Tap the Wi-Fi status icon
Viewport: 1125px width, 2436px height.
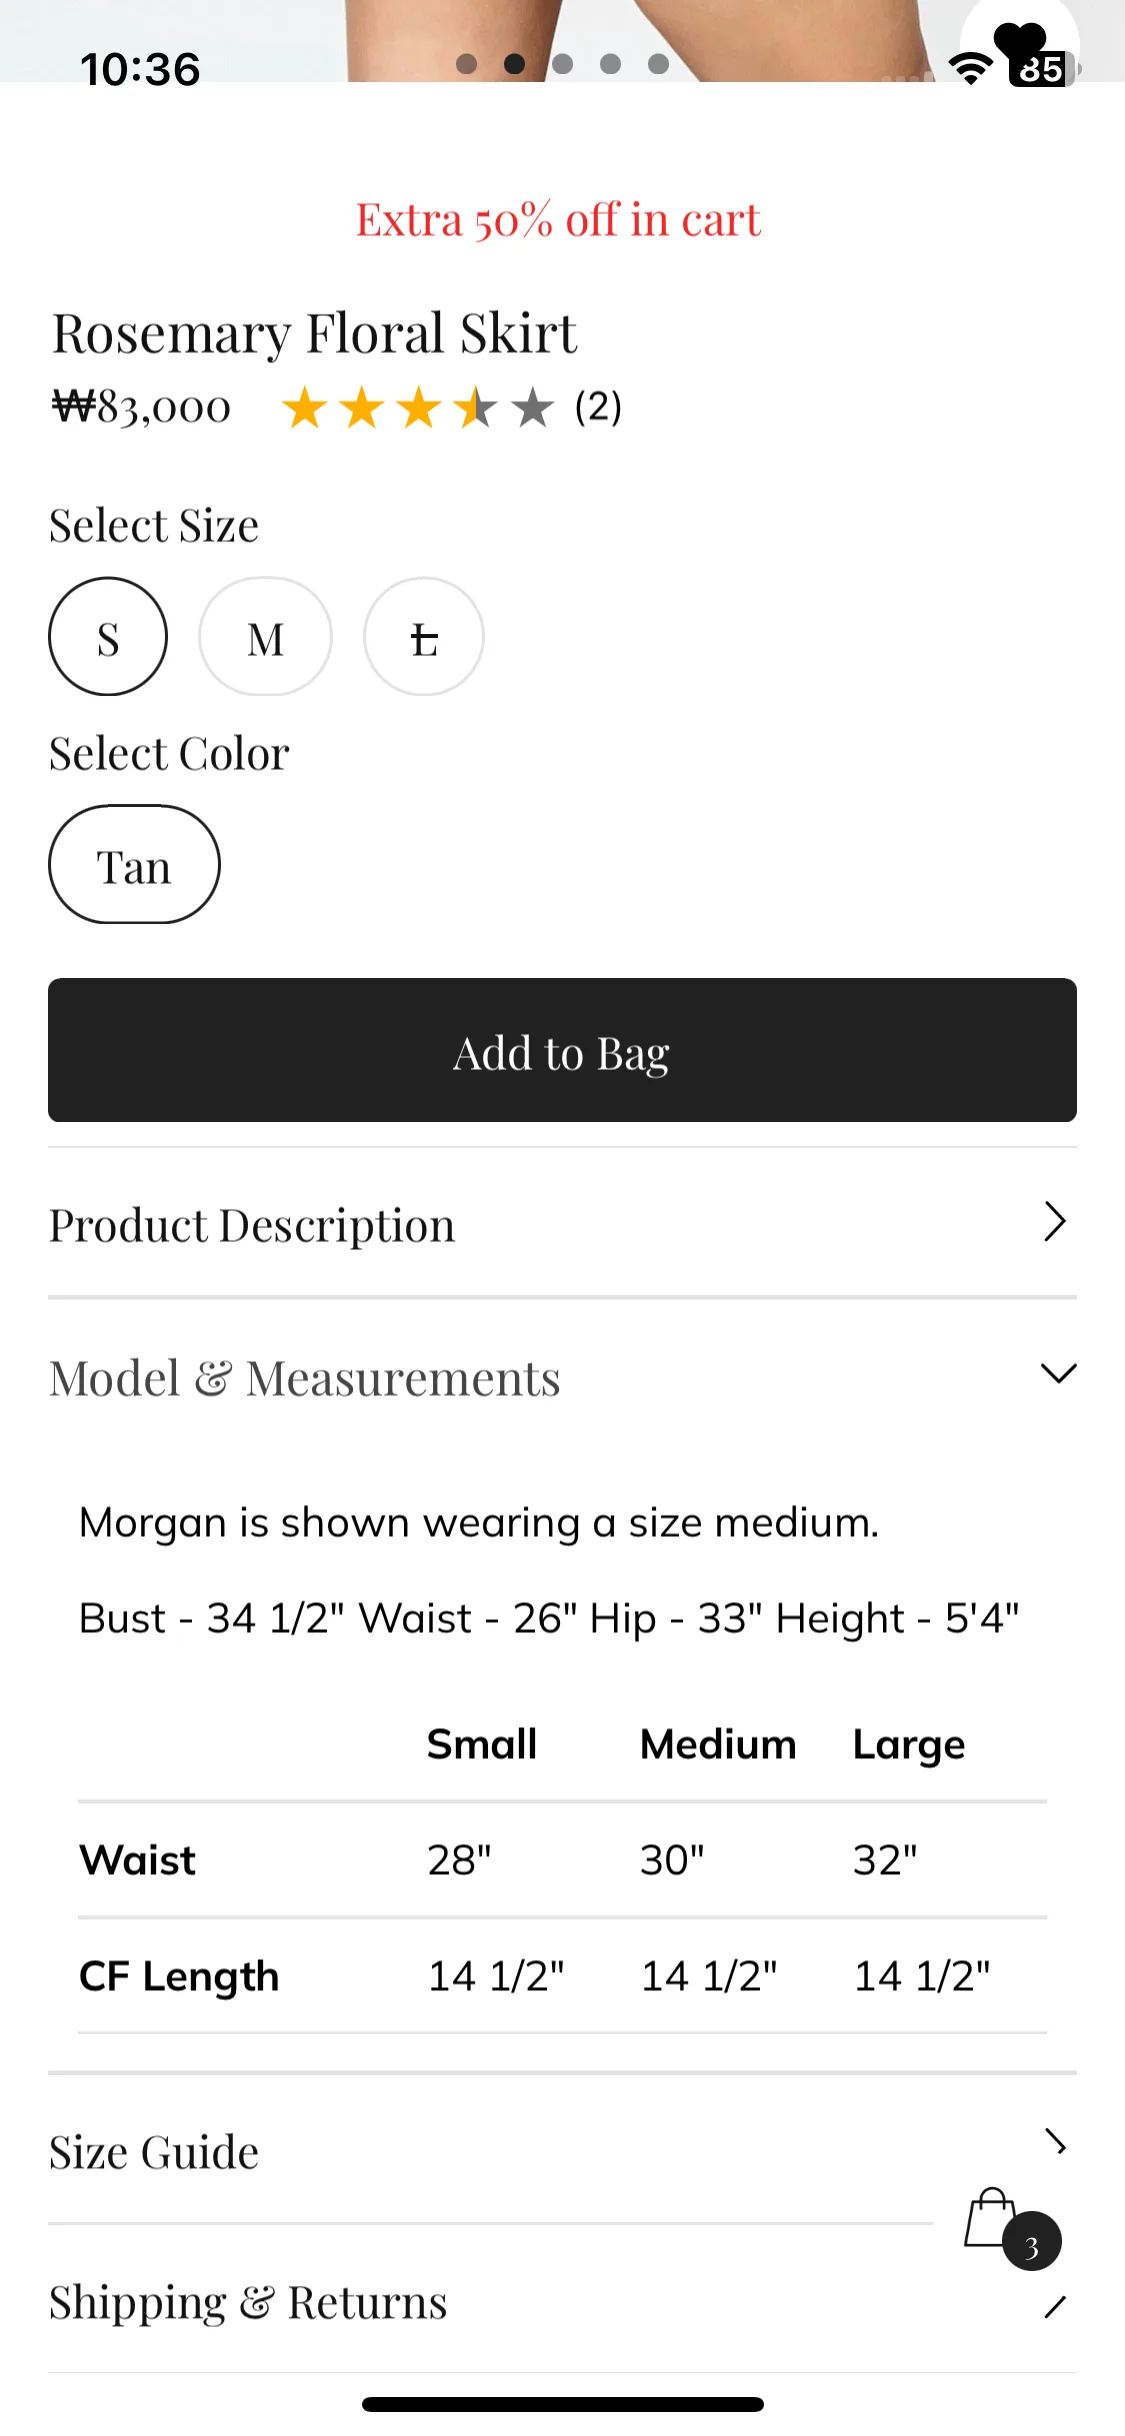click(970, 69)
